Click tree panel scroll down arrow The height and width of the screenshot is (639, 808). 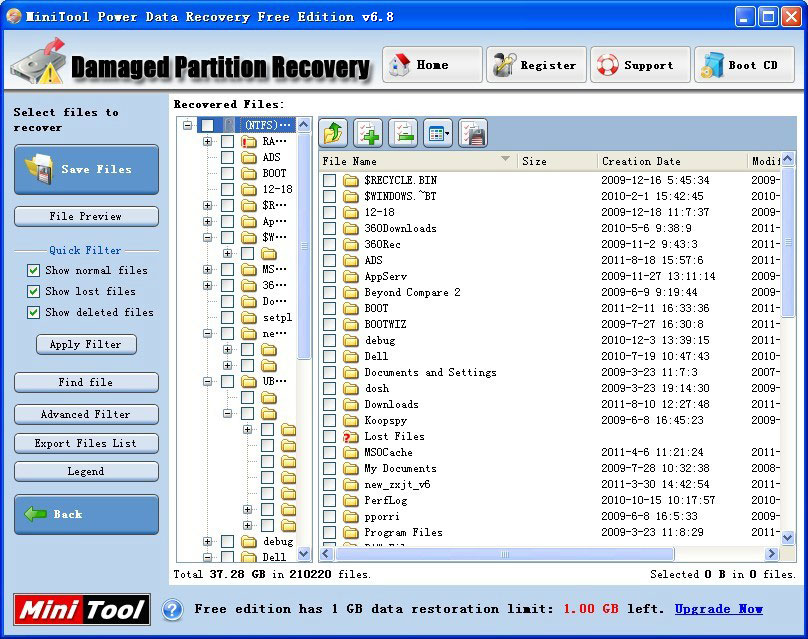304,554
